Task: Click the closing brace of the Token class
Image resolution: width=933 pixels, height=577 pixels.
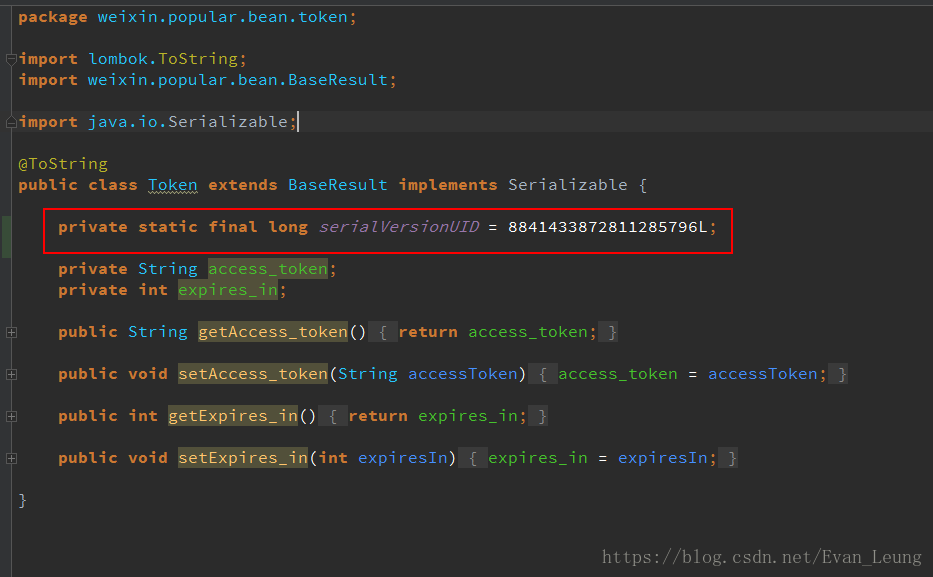Action: coord(23,500)
